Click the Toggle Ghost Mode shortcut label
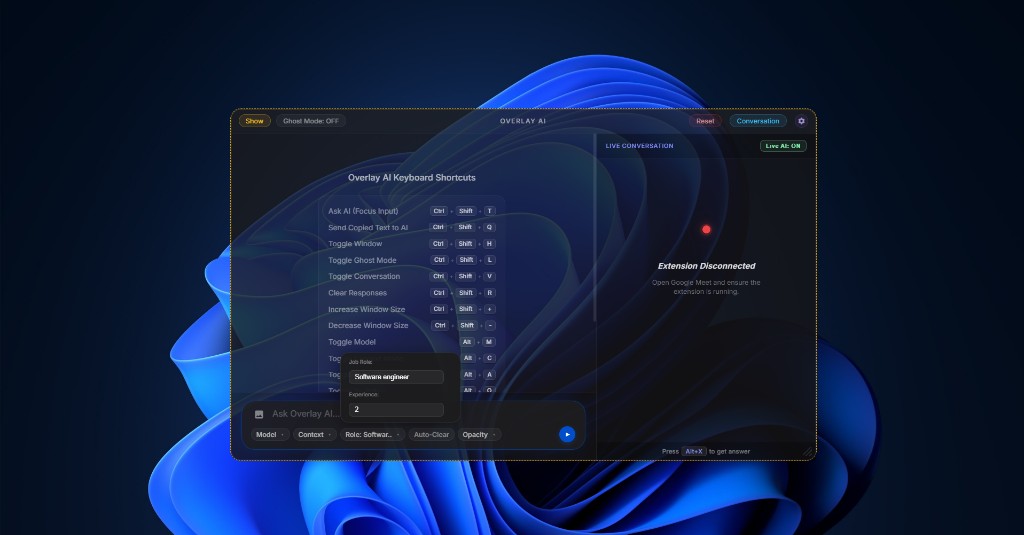The image size is (1024, 535). tap(362, 260)
